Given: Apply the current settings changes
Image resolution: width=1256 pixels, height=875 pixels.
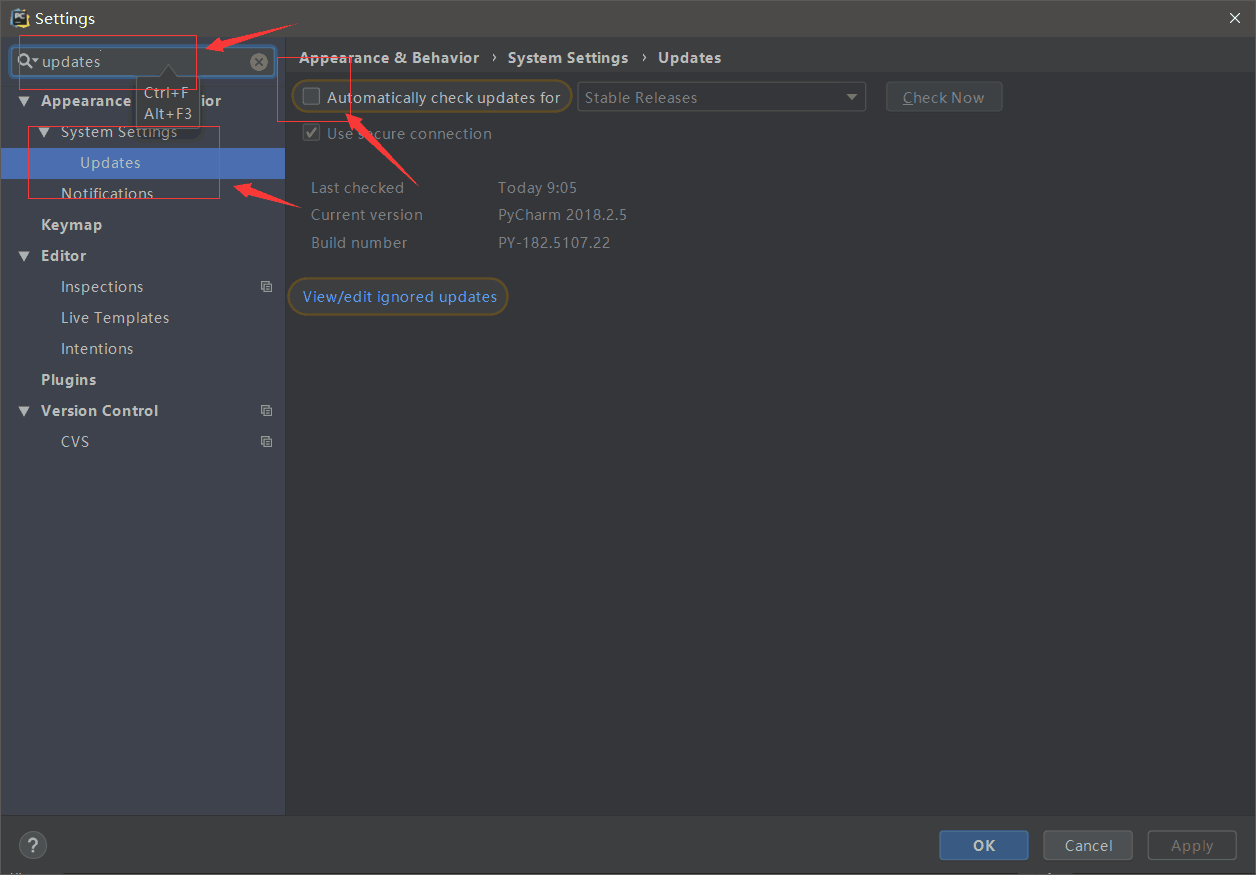Looking at the screenshot, I should [x=1192, y=845].
